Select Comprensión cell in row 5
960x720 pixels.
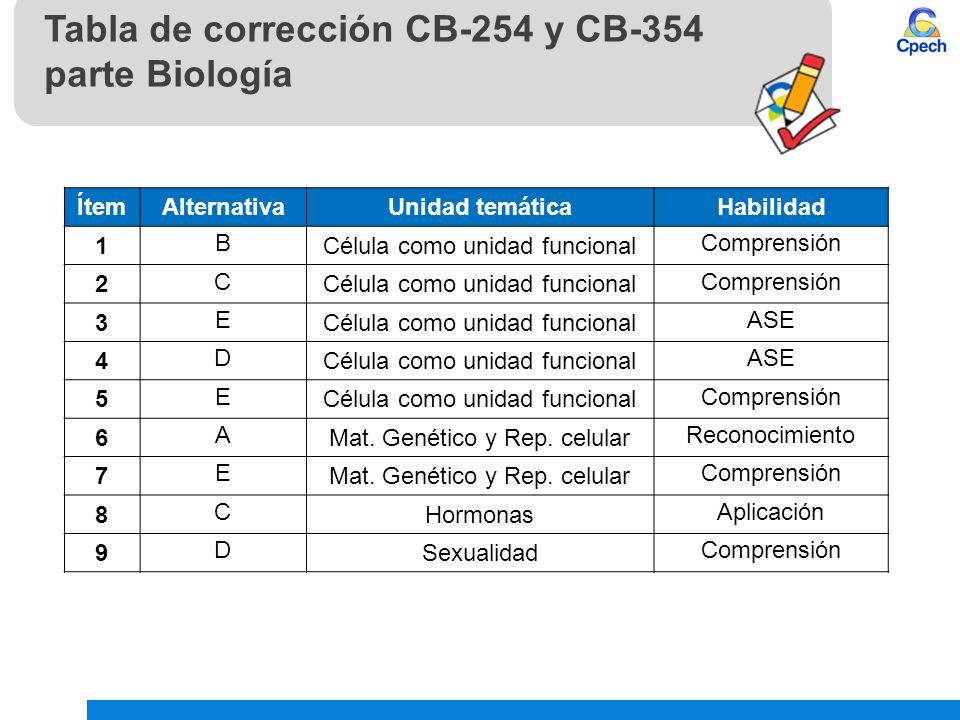(771, 399)
